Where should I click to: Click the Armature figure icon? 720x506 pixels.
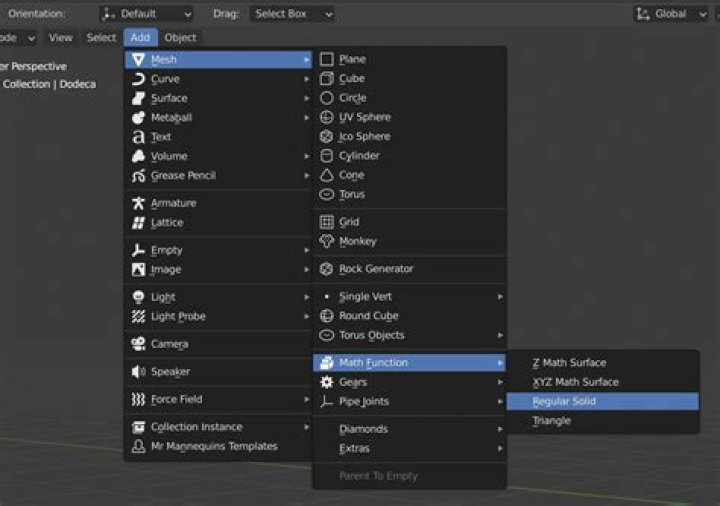138,203
